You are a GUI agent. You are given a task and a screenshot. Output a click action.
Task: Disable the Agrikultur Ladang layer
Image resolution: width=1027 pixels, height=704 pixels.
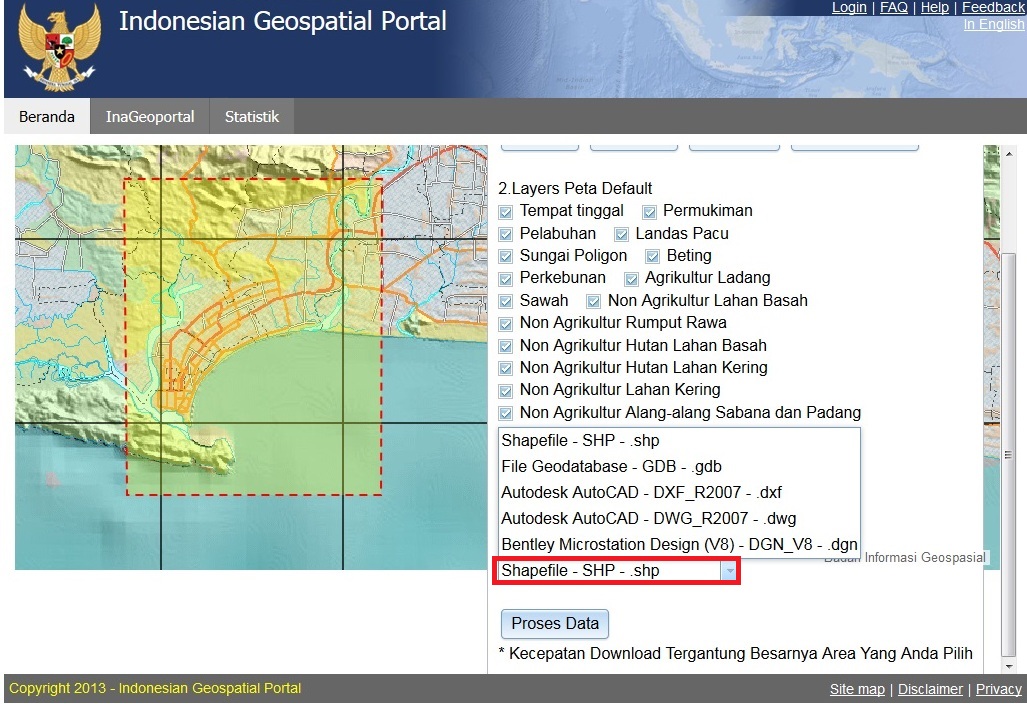coord(631,279)
